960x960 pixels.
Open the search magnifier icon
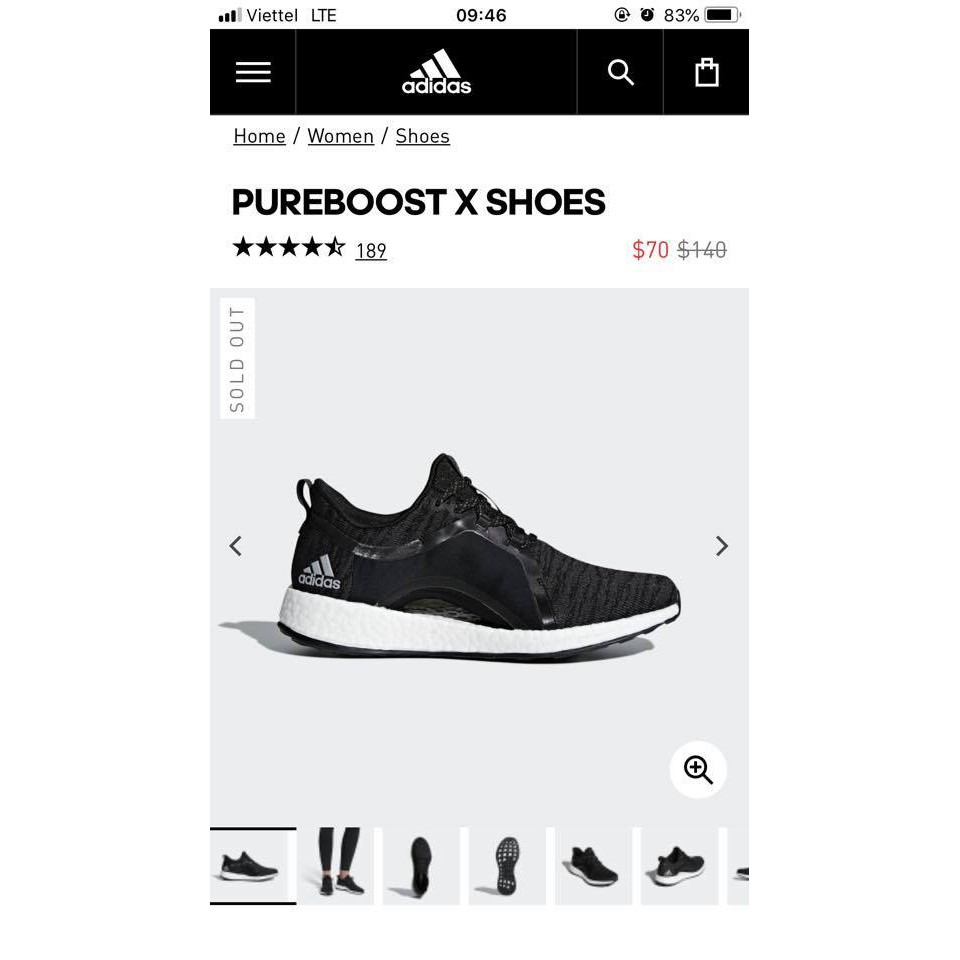(620, 72)
